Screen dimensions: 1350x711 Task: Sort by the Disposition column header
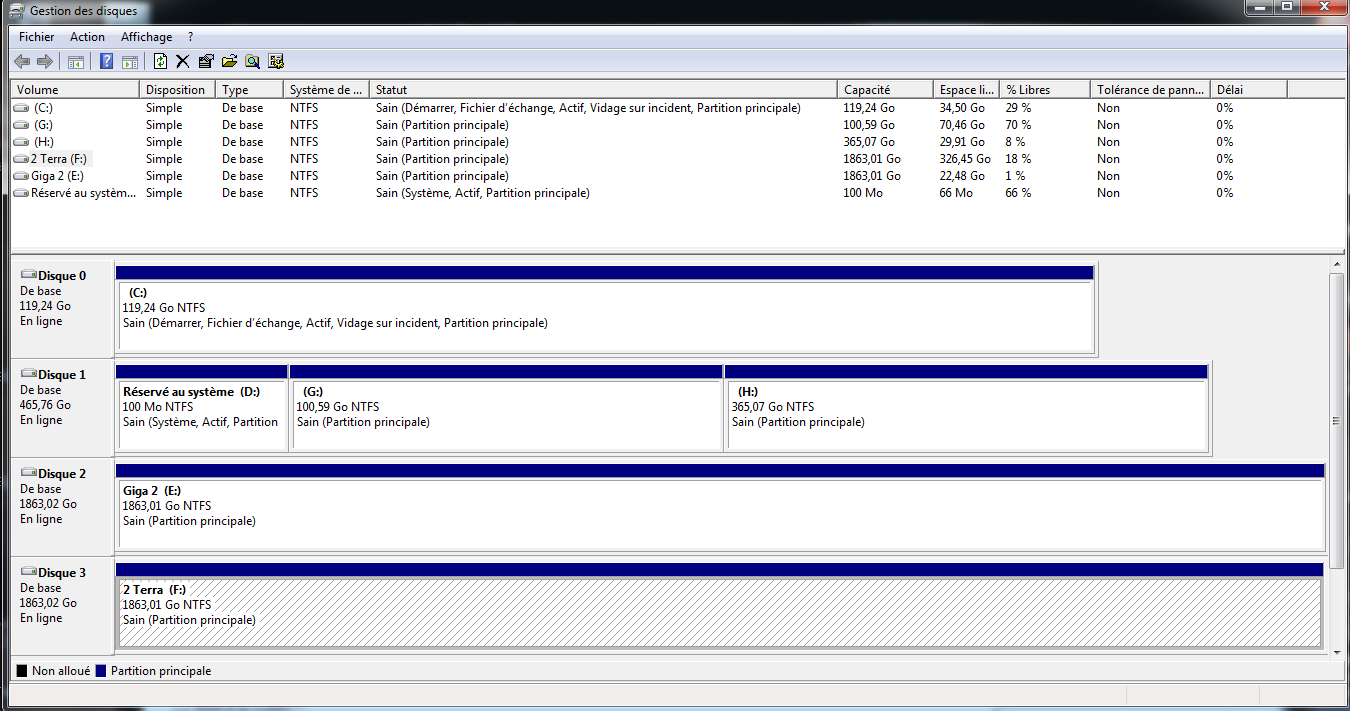point(177,90)
